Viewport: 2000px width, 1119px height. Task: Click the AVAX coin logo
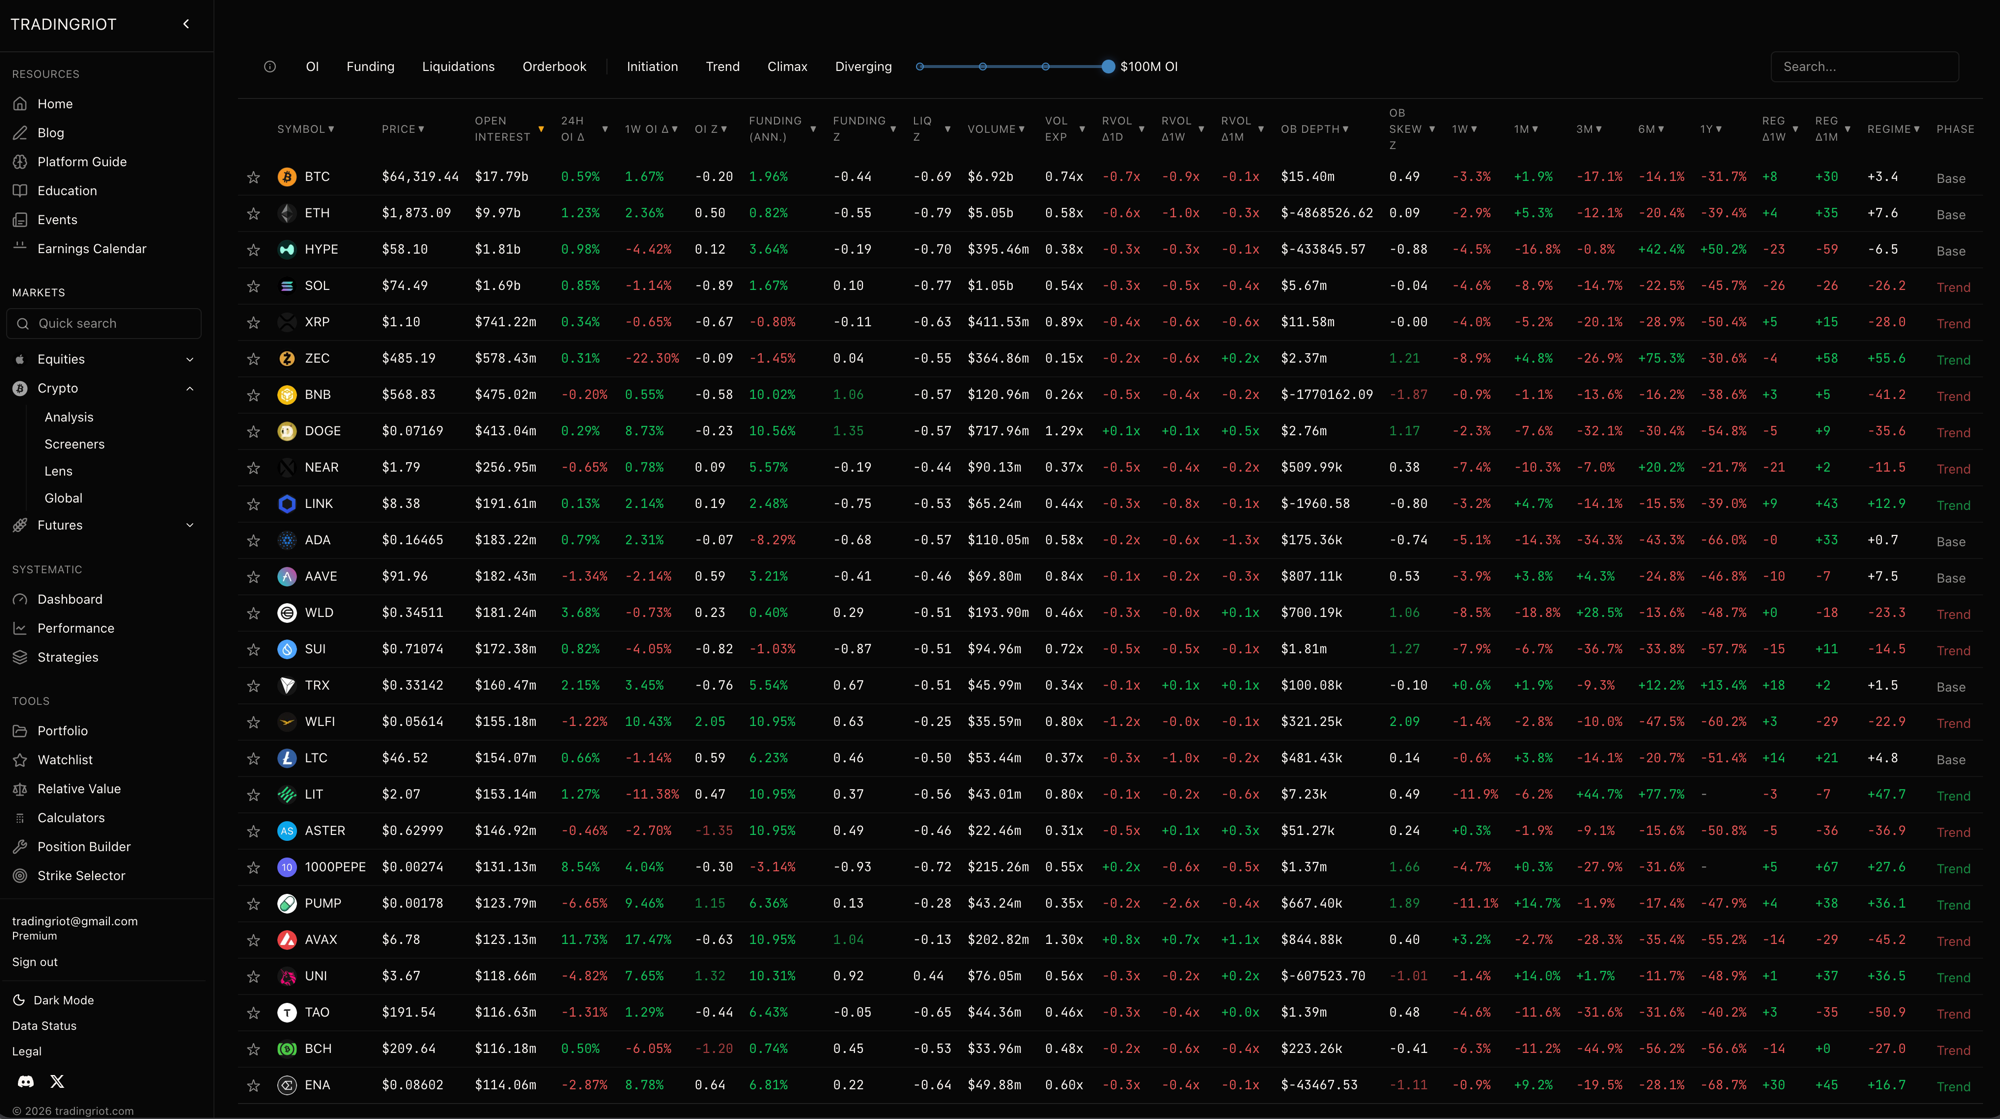(287, 940)
